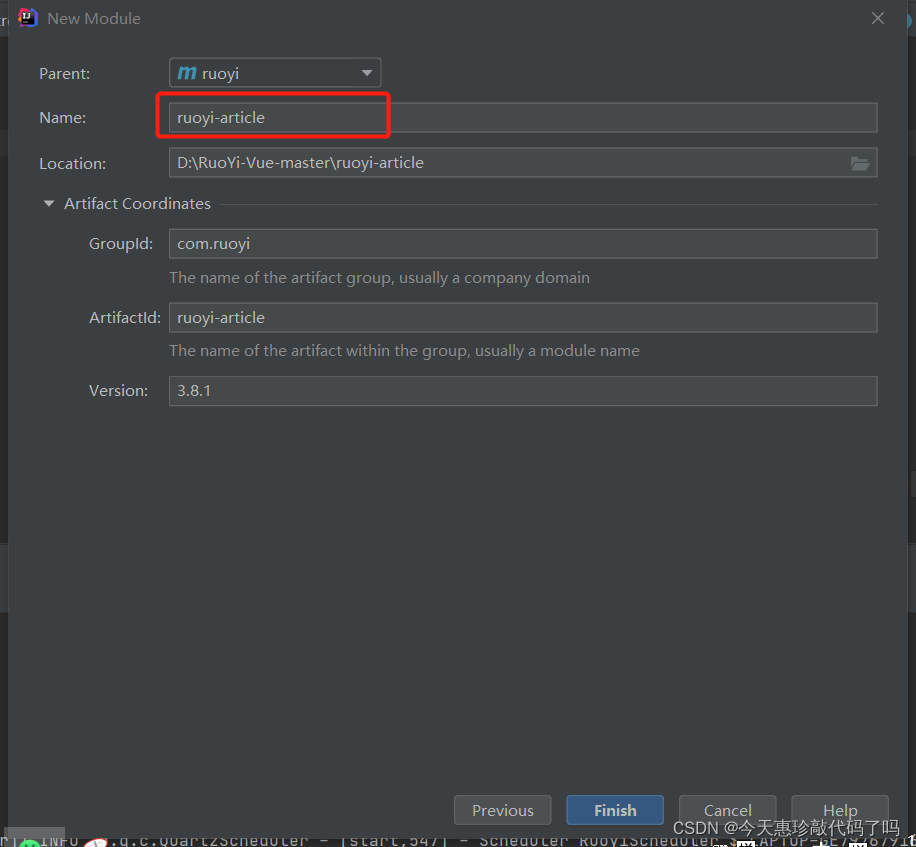Open Help for the New Module dialog
This screenshot has height=847, width=916.
pos(839,810)
